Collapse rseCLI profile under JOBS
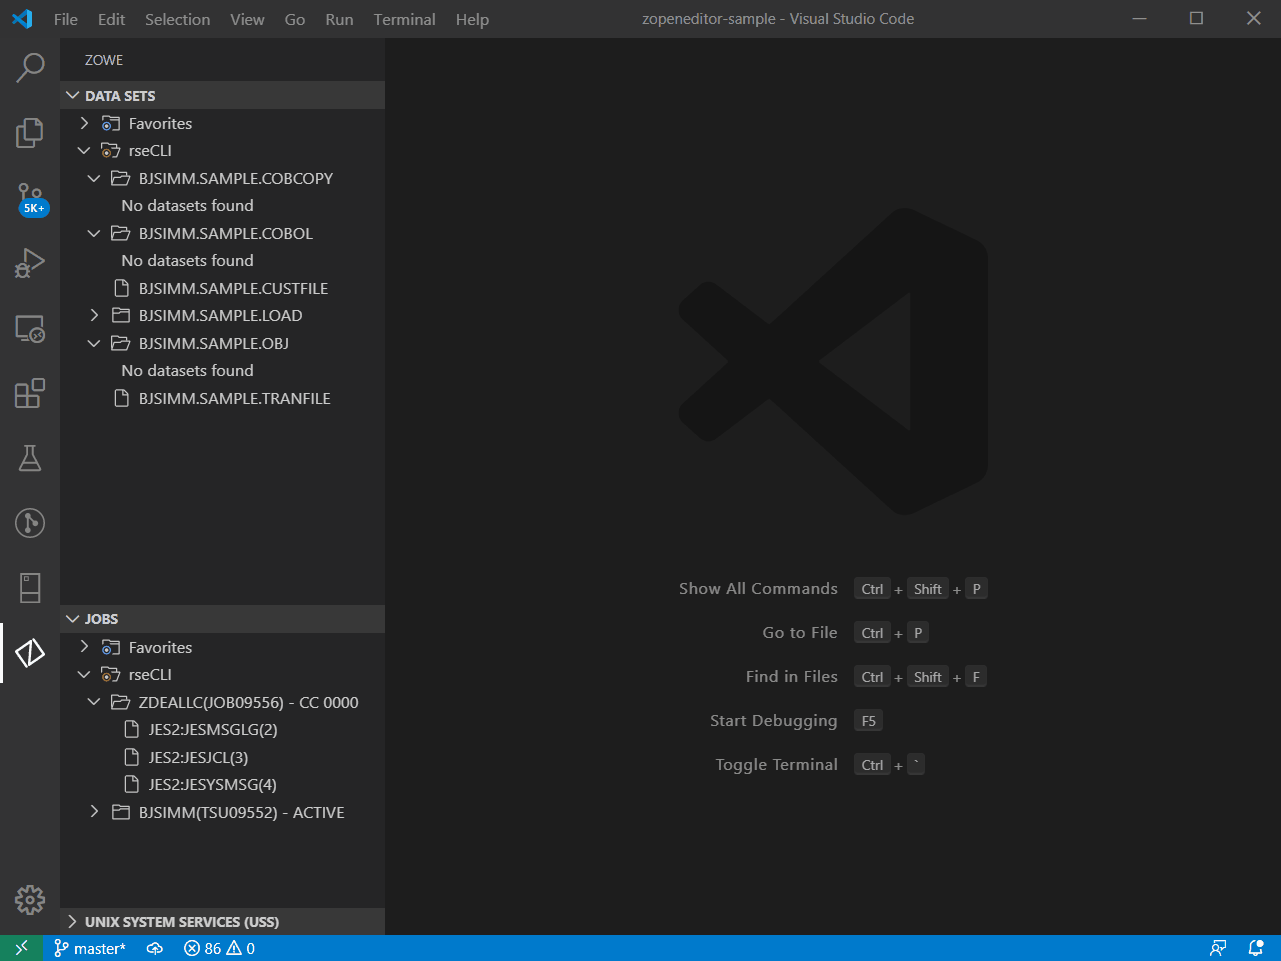Viewport: 1281px width, 961px height. click(84, 675)
